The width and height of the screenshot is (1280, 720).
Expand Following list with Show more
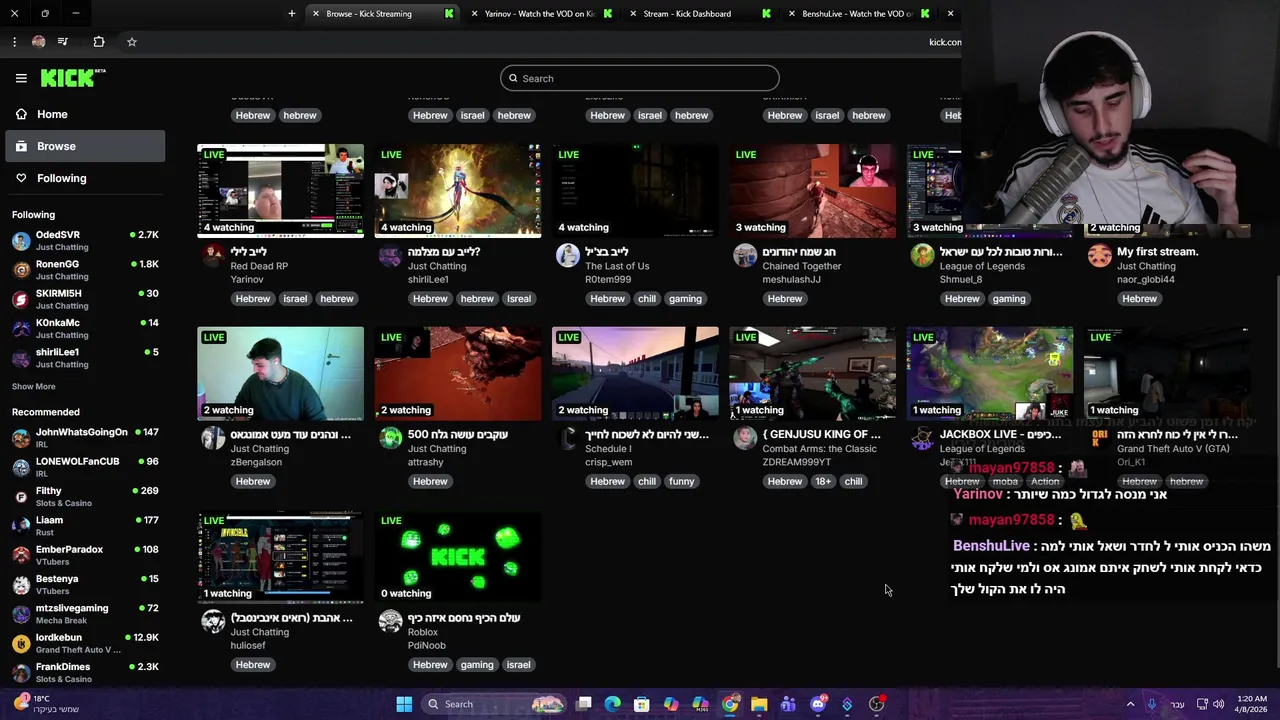coord(33,386)
